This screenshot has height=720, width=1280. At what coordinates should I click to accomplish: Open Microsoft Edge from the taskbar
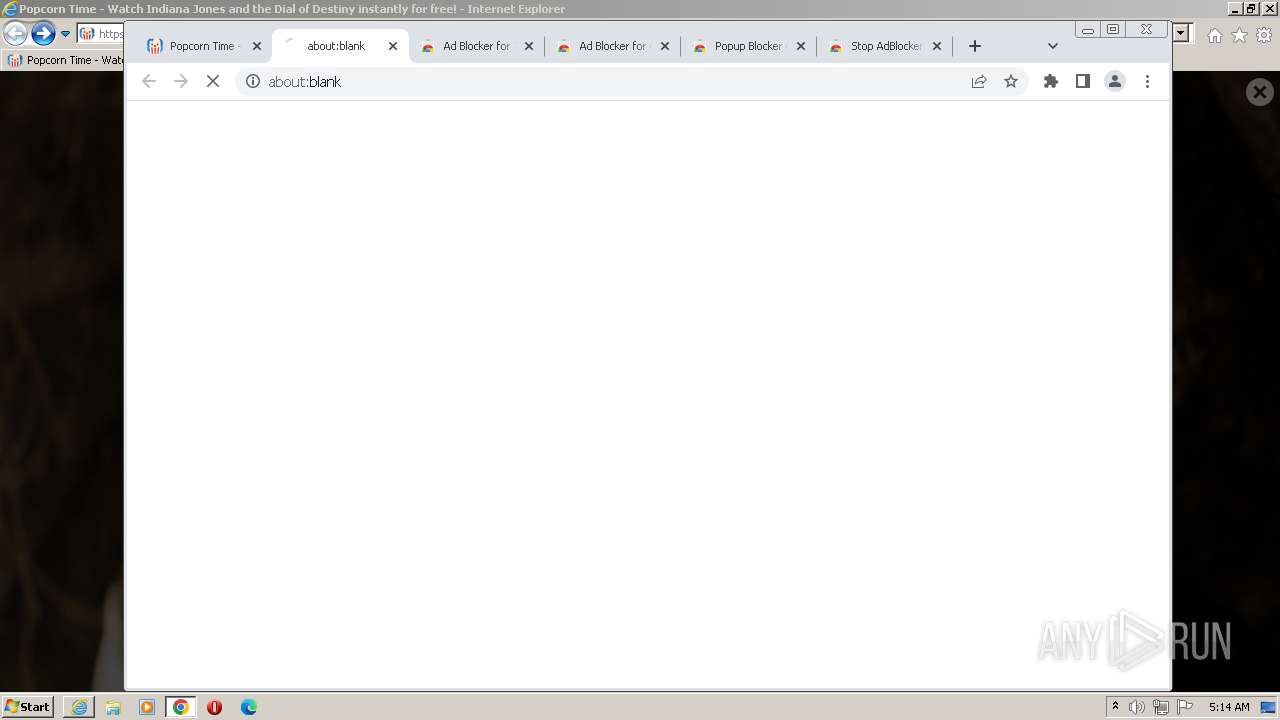tap(249, 707)
